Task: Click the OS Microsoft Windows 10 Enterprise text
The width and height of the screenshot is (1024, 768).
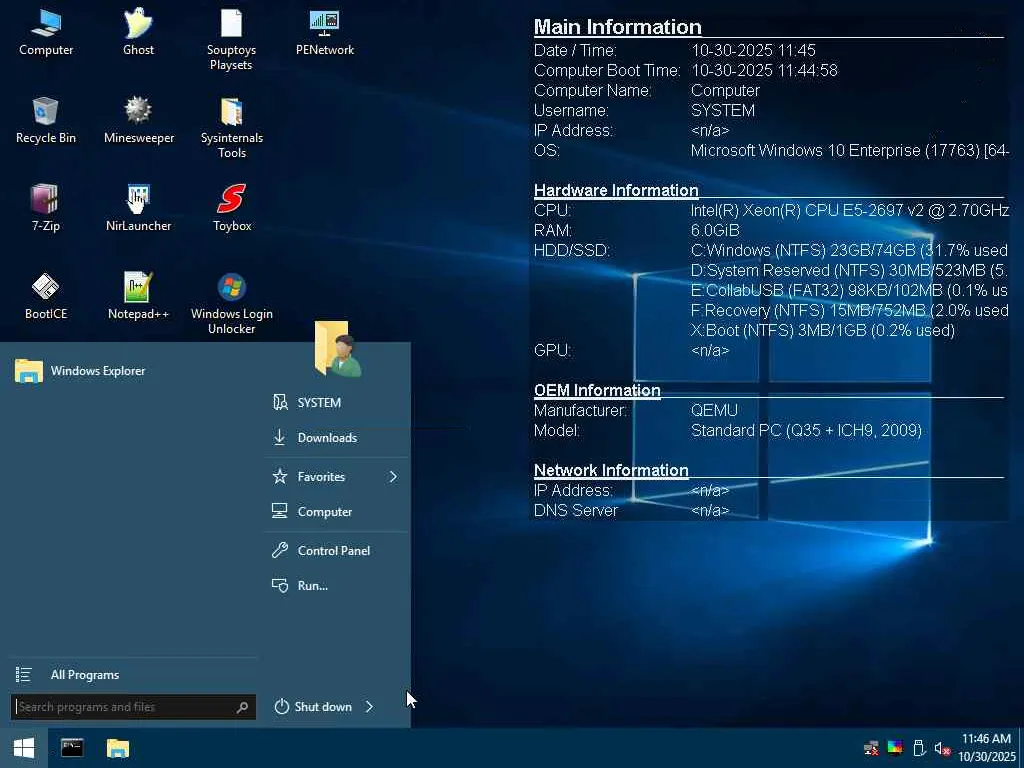Action: point(850,150)
